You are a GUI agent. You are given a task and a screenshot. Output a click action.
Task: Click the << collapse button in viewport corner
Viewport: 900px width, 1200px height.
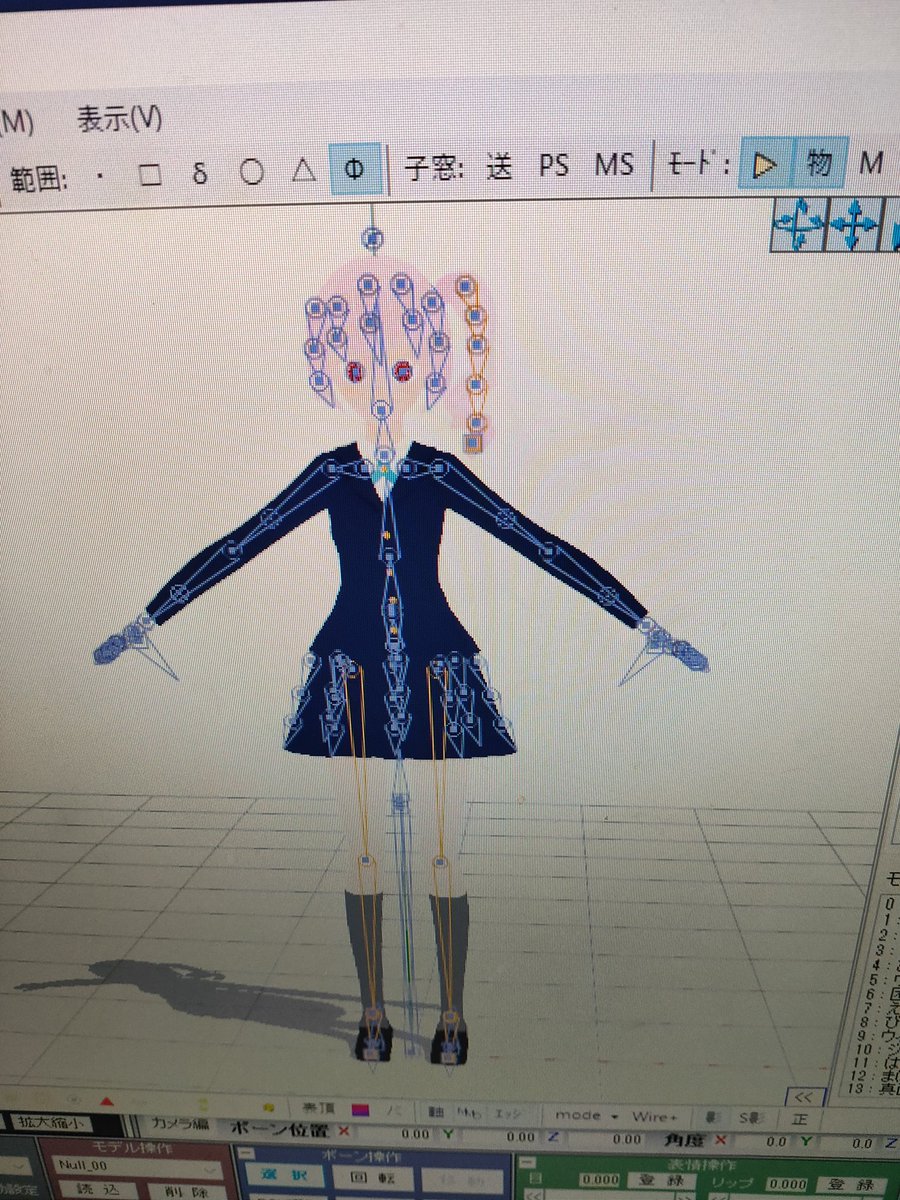[804, 1095]
